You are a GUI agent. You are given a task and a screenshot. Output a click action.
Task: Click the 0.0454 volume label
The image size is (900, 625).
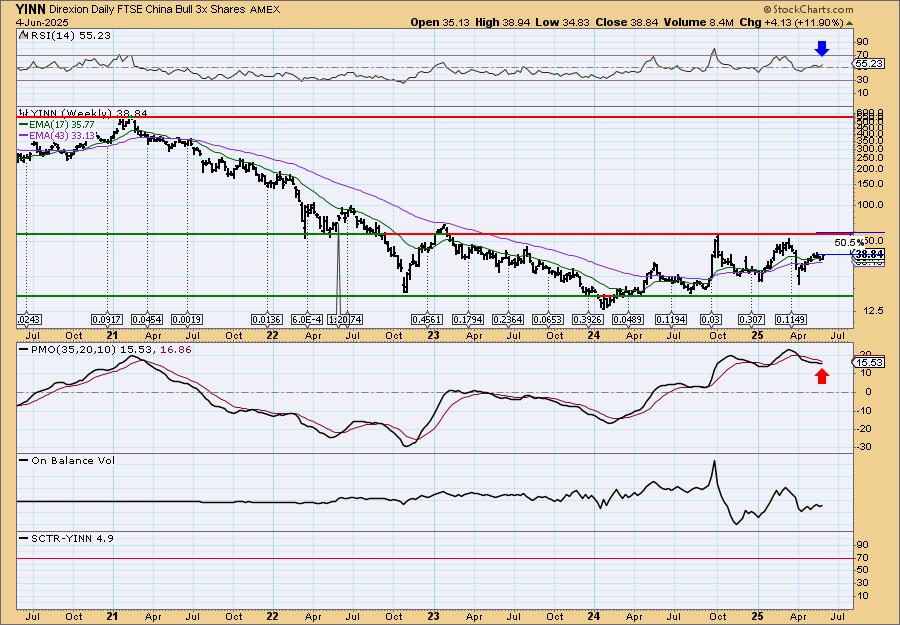tap(147, 319)
